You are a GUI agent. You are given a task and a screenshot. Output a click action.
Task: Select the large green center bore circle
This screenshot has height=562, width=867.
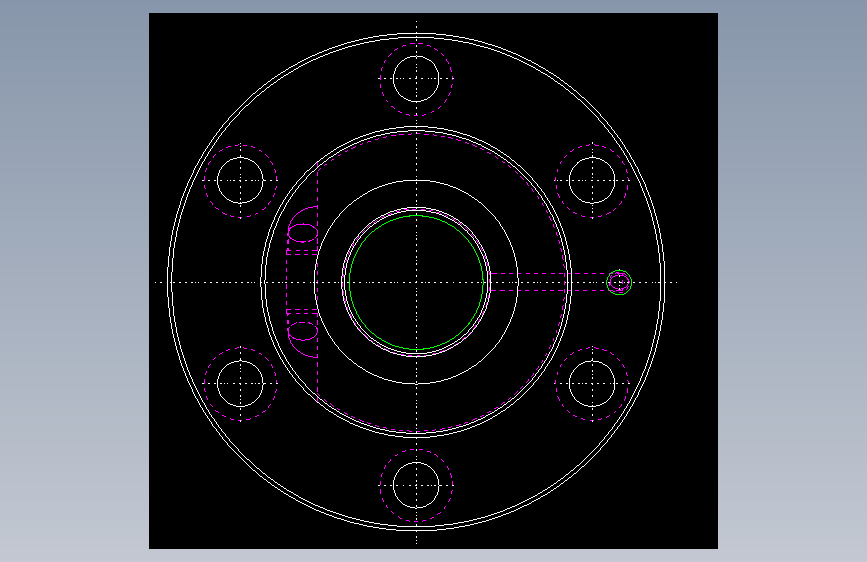click(416, 283)
